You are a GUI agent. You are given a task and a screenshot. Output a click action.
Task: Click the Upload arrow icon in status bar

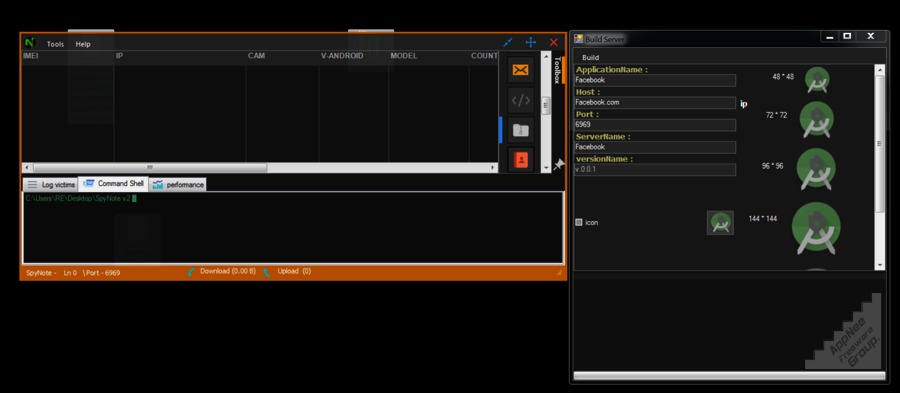[x=267, y=272]
